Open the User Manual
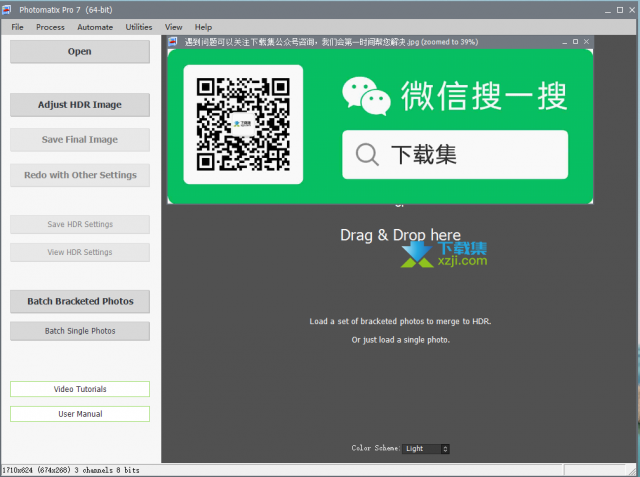Image resolution: width=640 pixels, height=477 pixels. coord(80,414)
